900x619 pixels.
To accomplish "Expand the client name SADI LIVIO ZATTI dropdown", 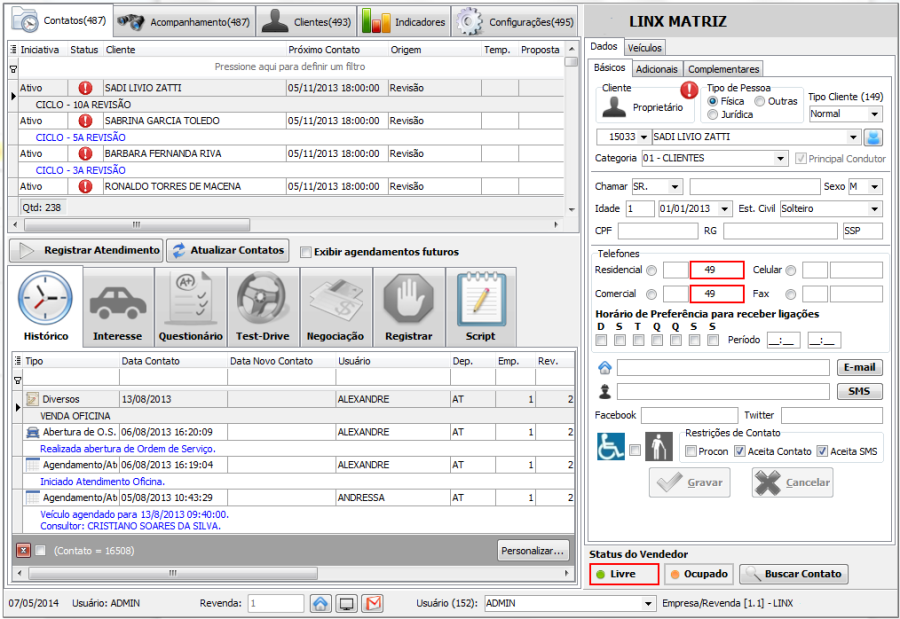I will pyautogui.click(x=853, y=137).
